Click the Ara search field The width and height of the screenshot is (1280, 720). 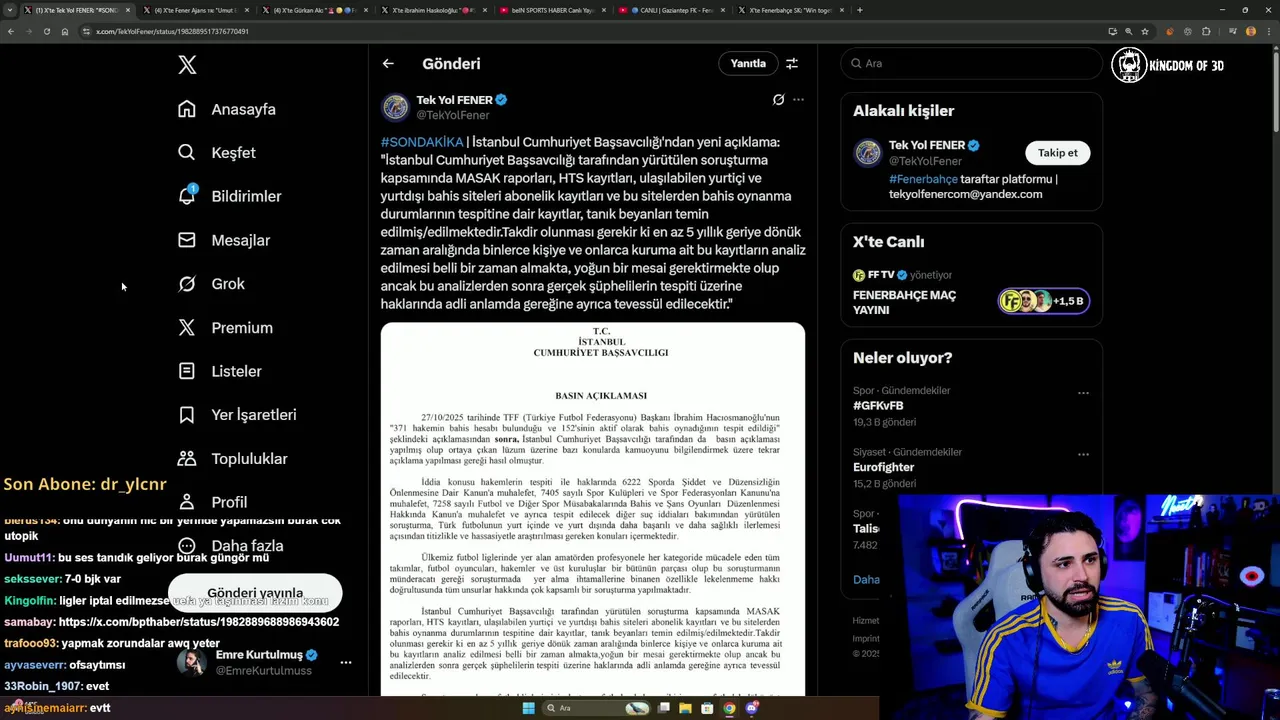pos(971,63)
